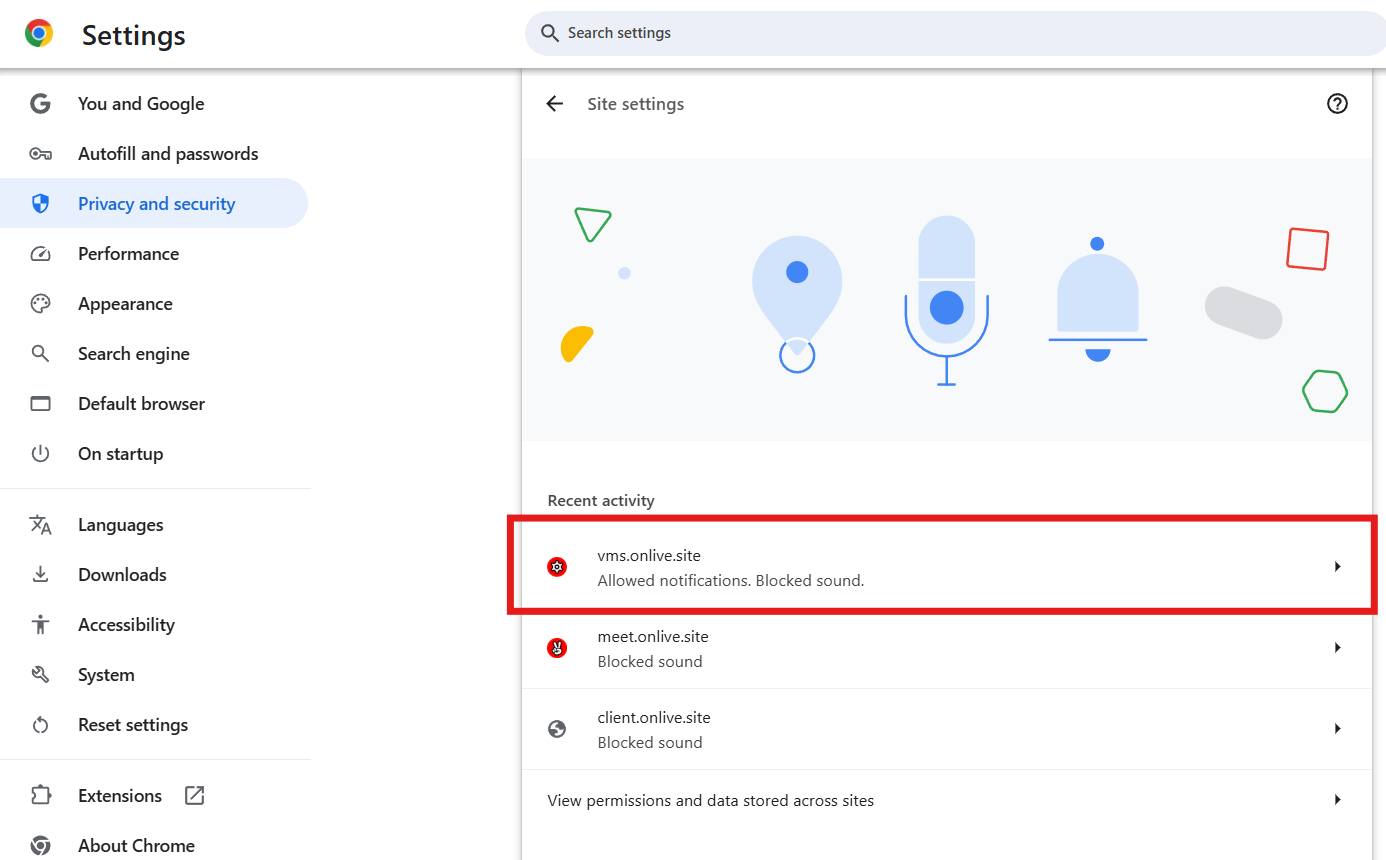Open the About Chrome page
Screen dimensions: 1386x860
pos(136,846)
